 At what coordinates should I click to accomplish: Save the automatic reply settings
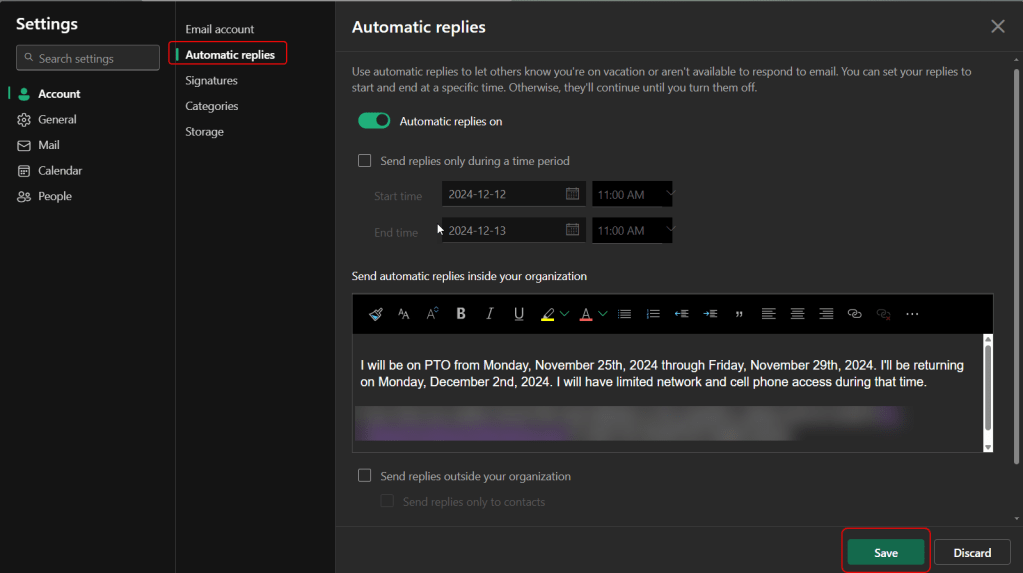click(x=886, y=552)
